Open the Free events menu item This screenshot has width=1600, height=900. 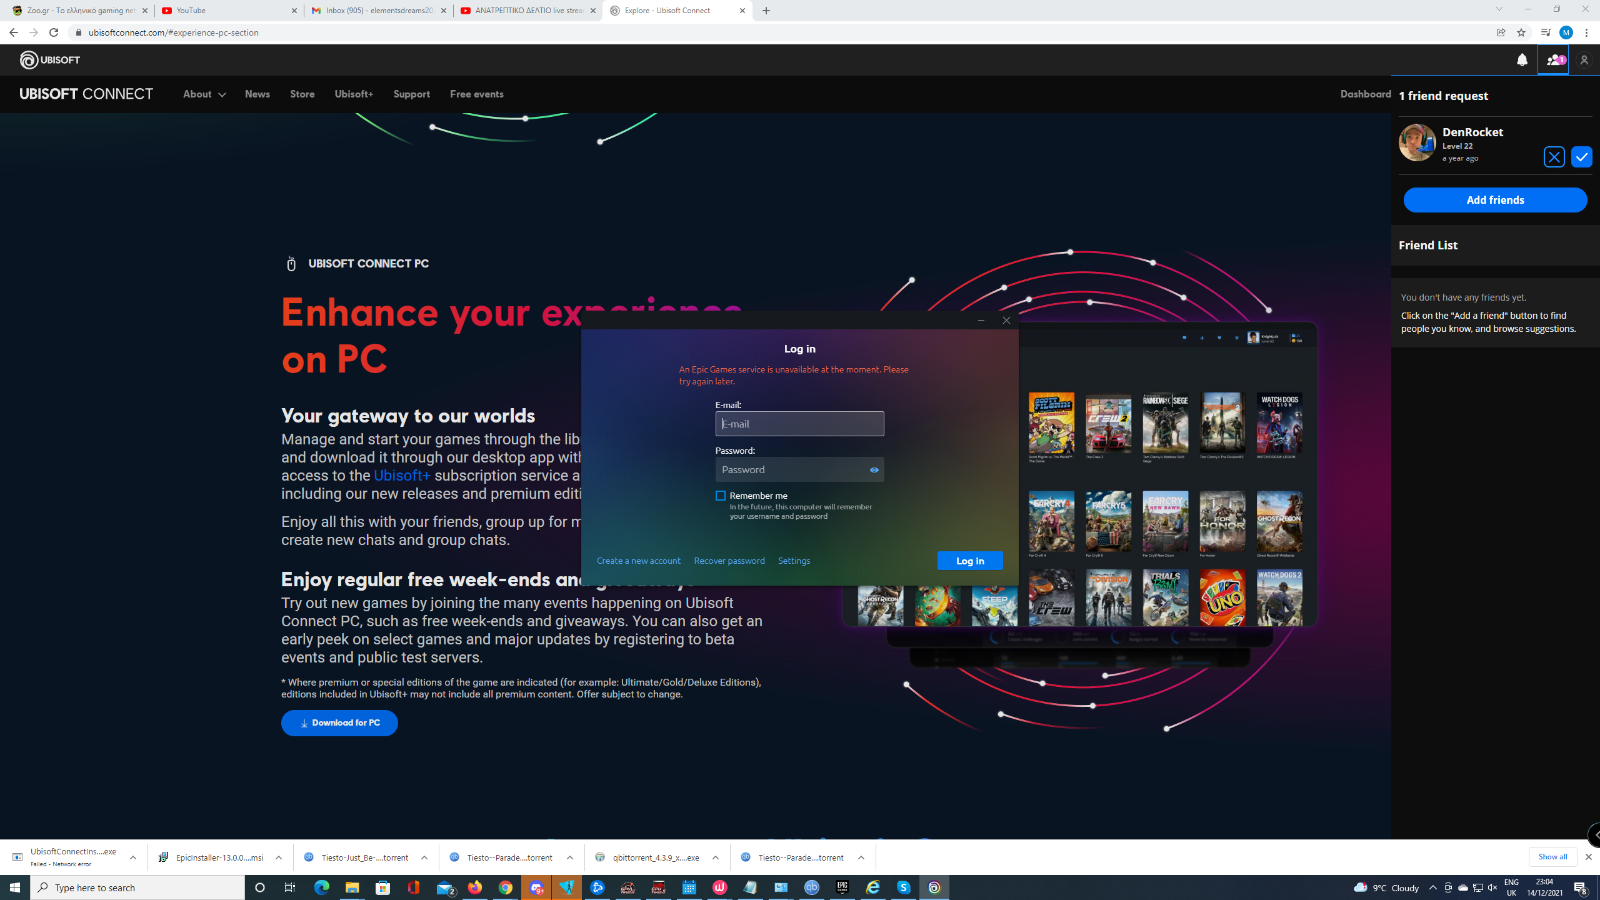[x=477, y=94]
